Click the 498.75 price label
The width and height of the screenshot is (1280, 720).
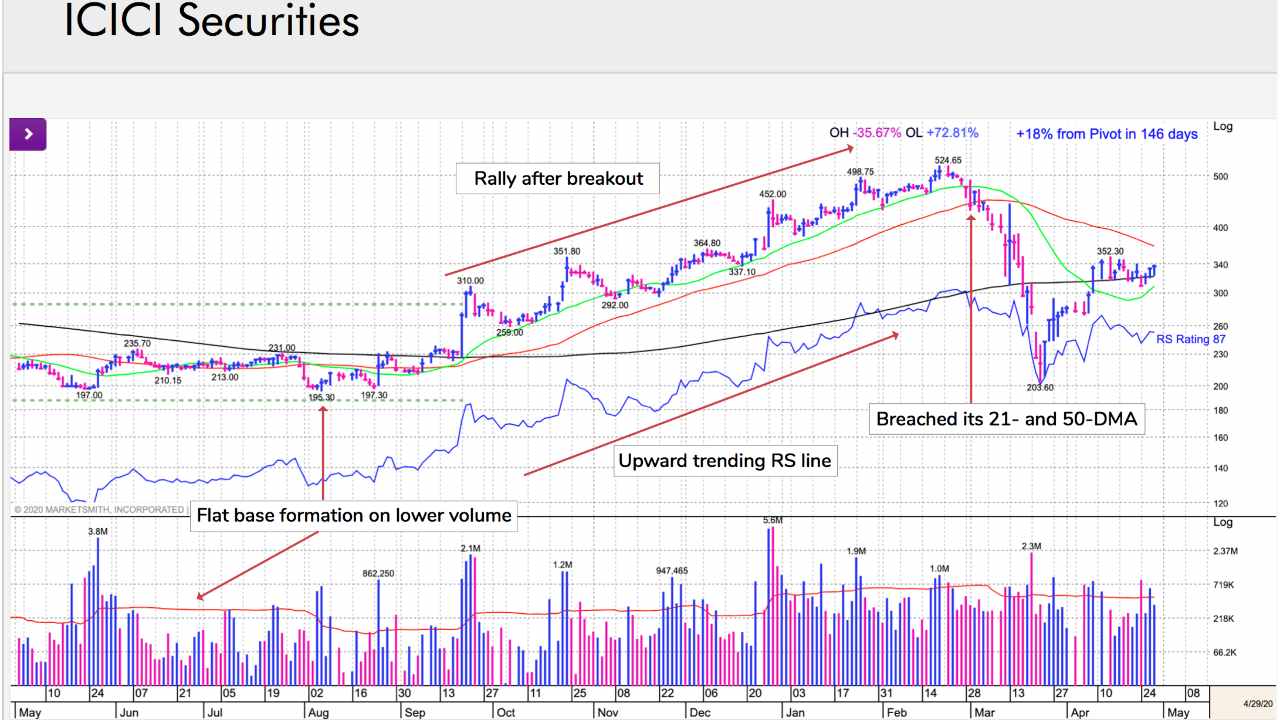click(x=860, y=172)
